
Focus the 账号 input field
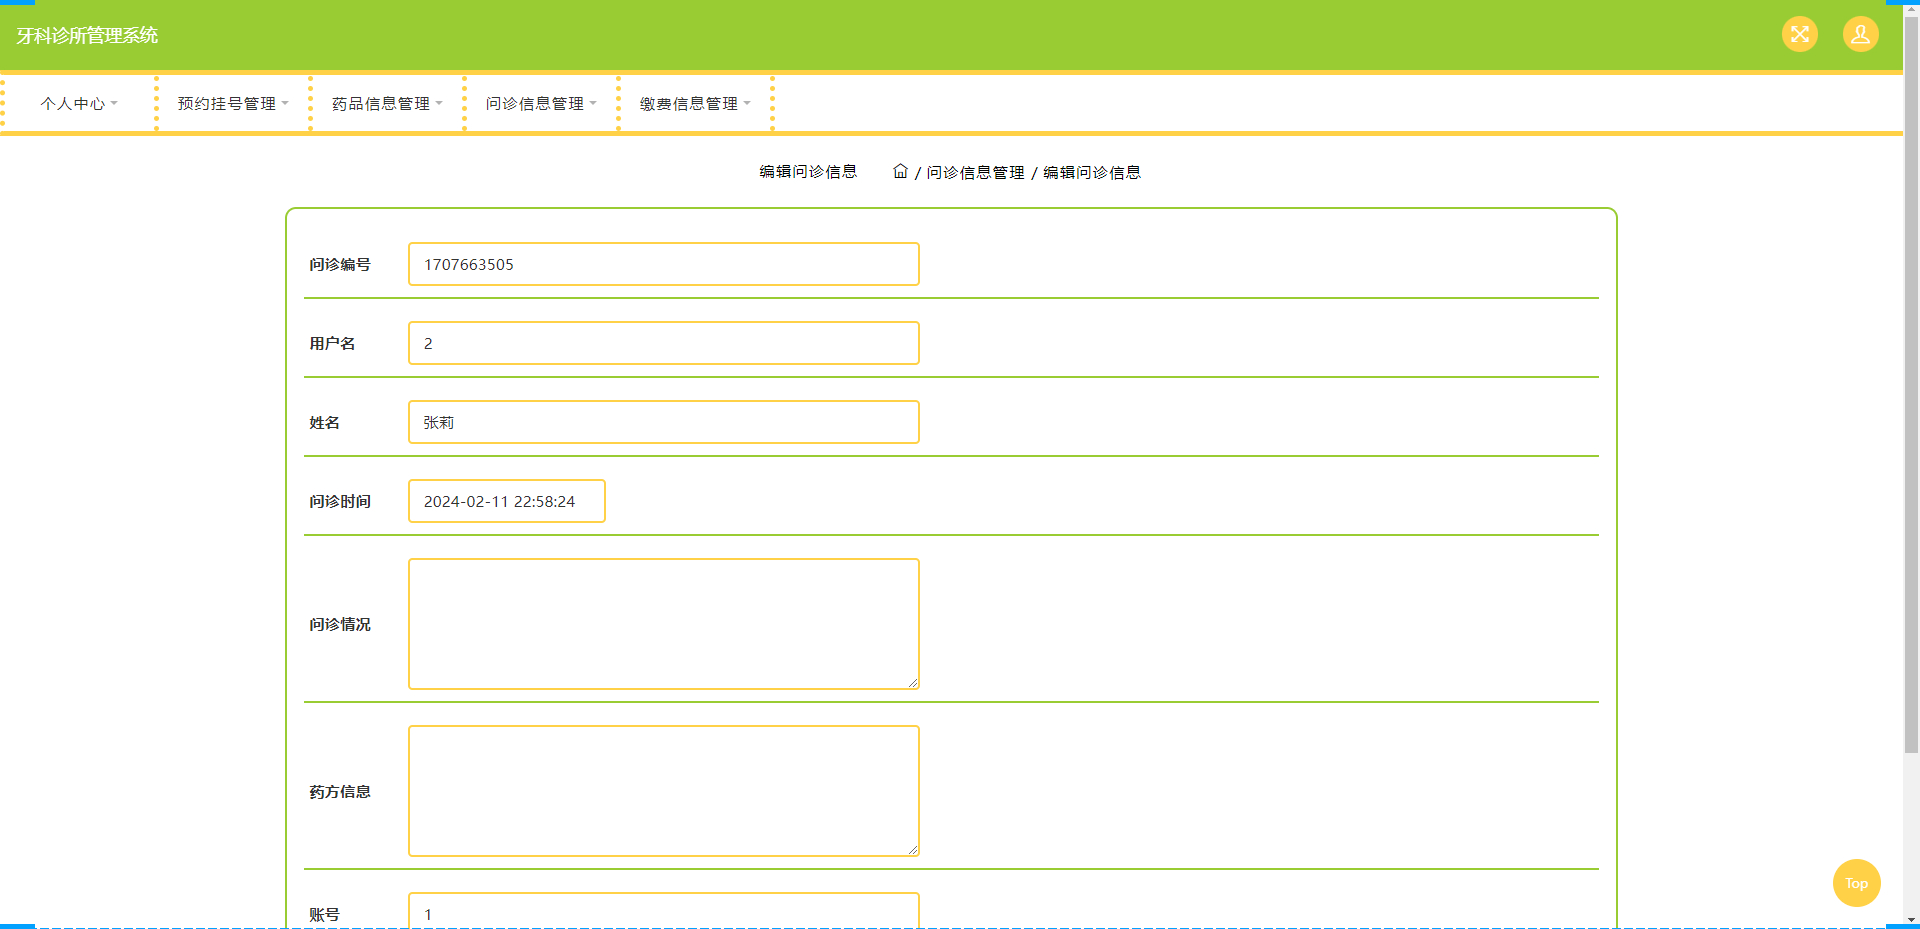(664, 911)
